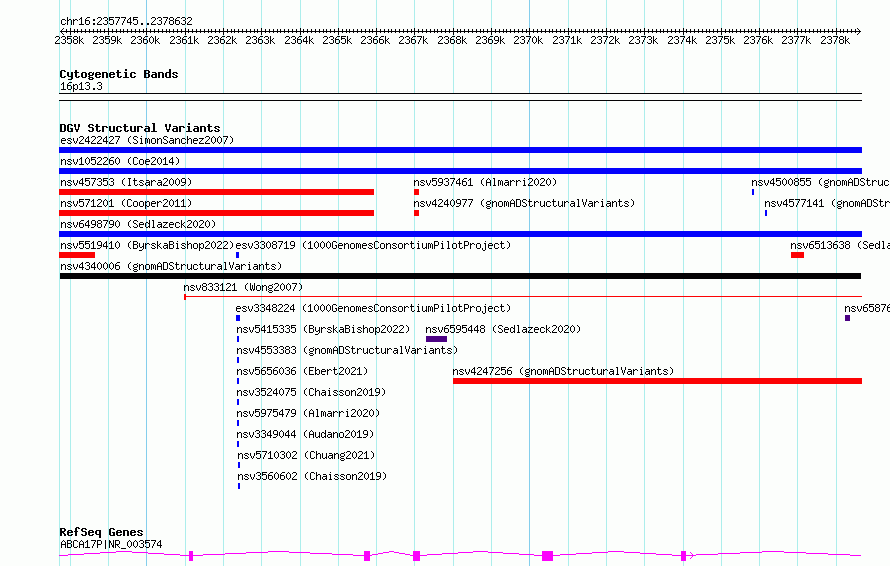This screenshot has height=566, width=890.
Task: Click the 16p13.3 cytogenetic band label
Action: point(81,86)
